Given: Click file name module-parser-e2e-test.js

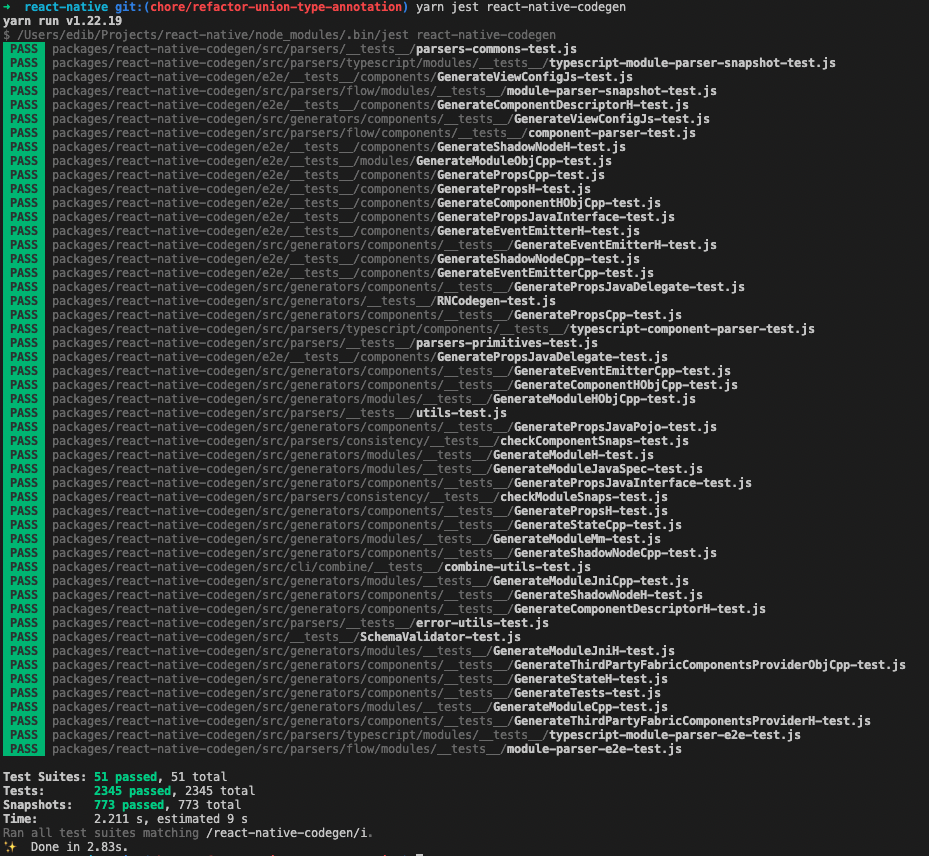Looking at the screenshot, I should pos(594,749).
